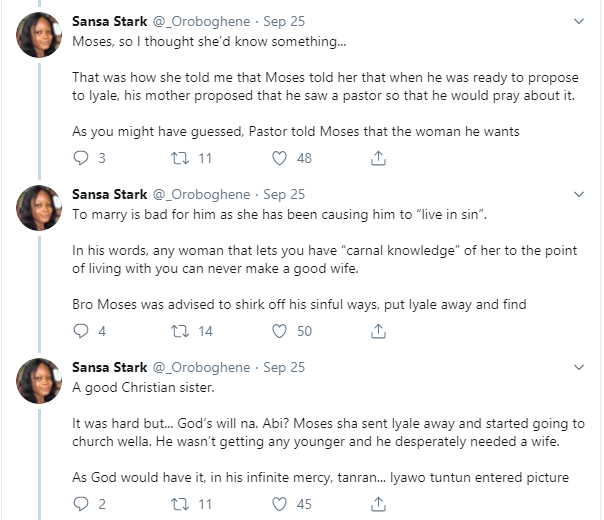Open the Sep 25 timestamp of the third tweet
Screen dimensions: 604x520
tap(284, 367)
